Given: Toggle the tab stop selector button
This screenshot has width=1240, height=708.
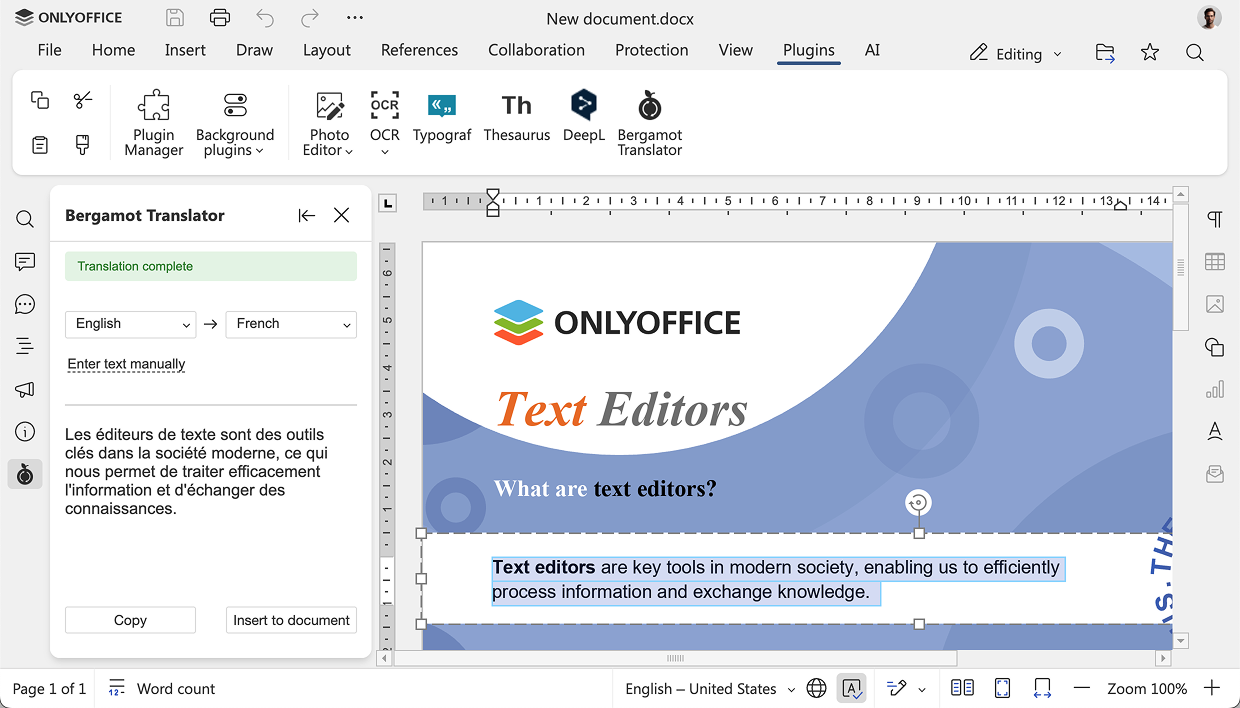Looking at the screenshot, I should pyautogui.click(x=388, y=203).
